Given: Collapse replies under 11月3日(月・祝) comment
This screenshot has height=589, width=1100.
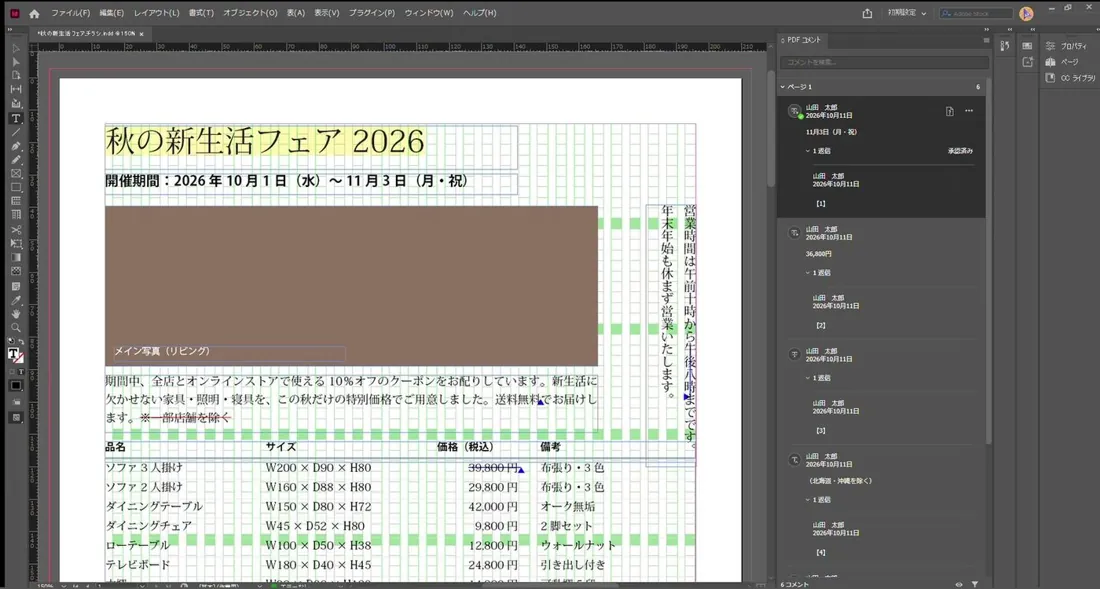Looking at the screenshot, I should point(807,151).
